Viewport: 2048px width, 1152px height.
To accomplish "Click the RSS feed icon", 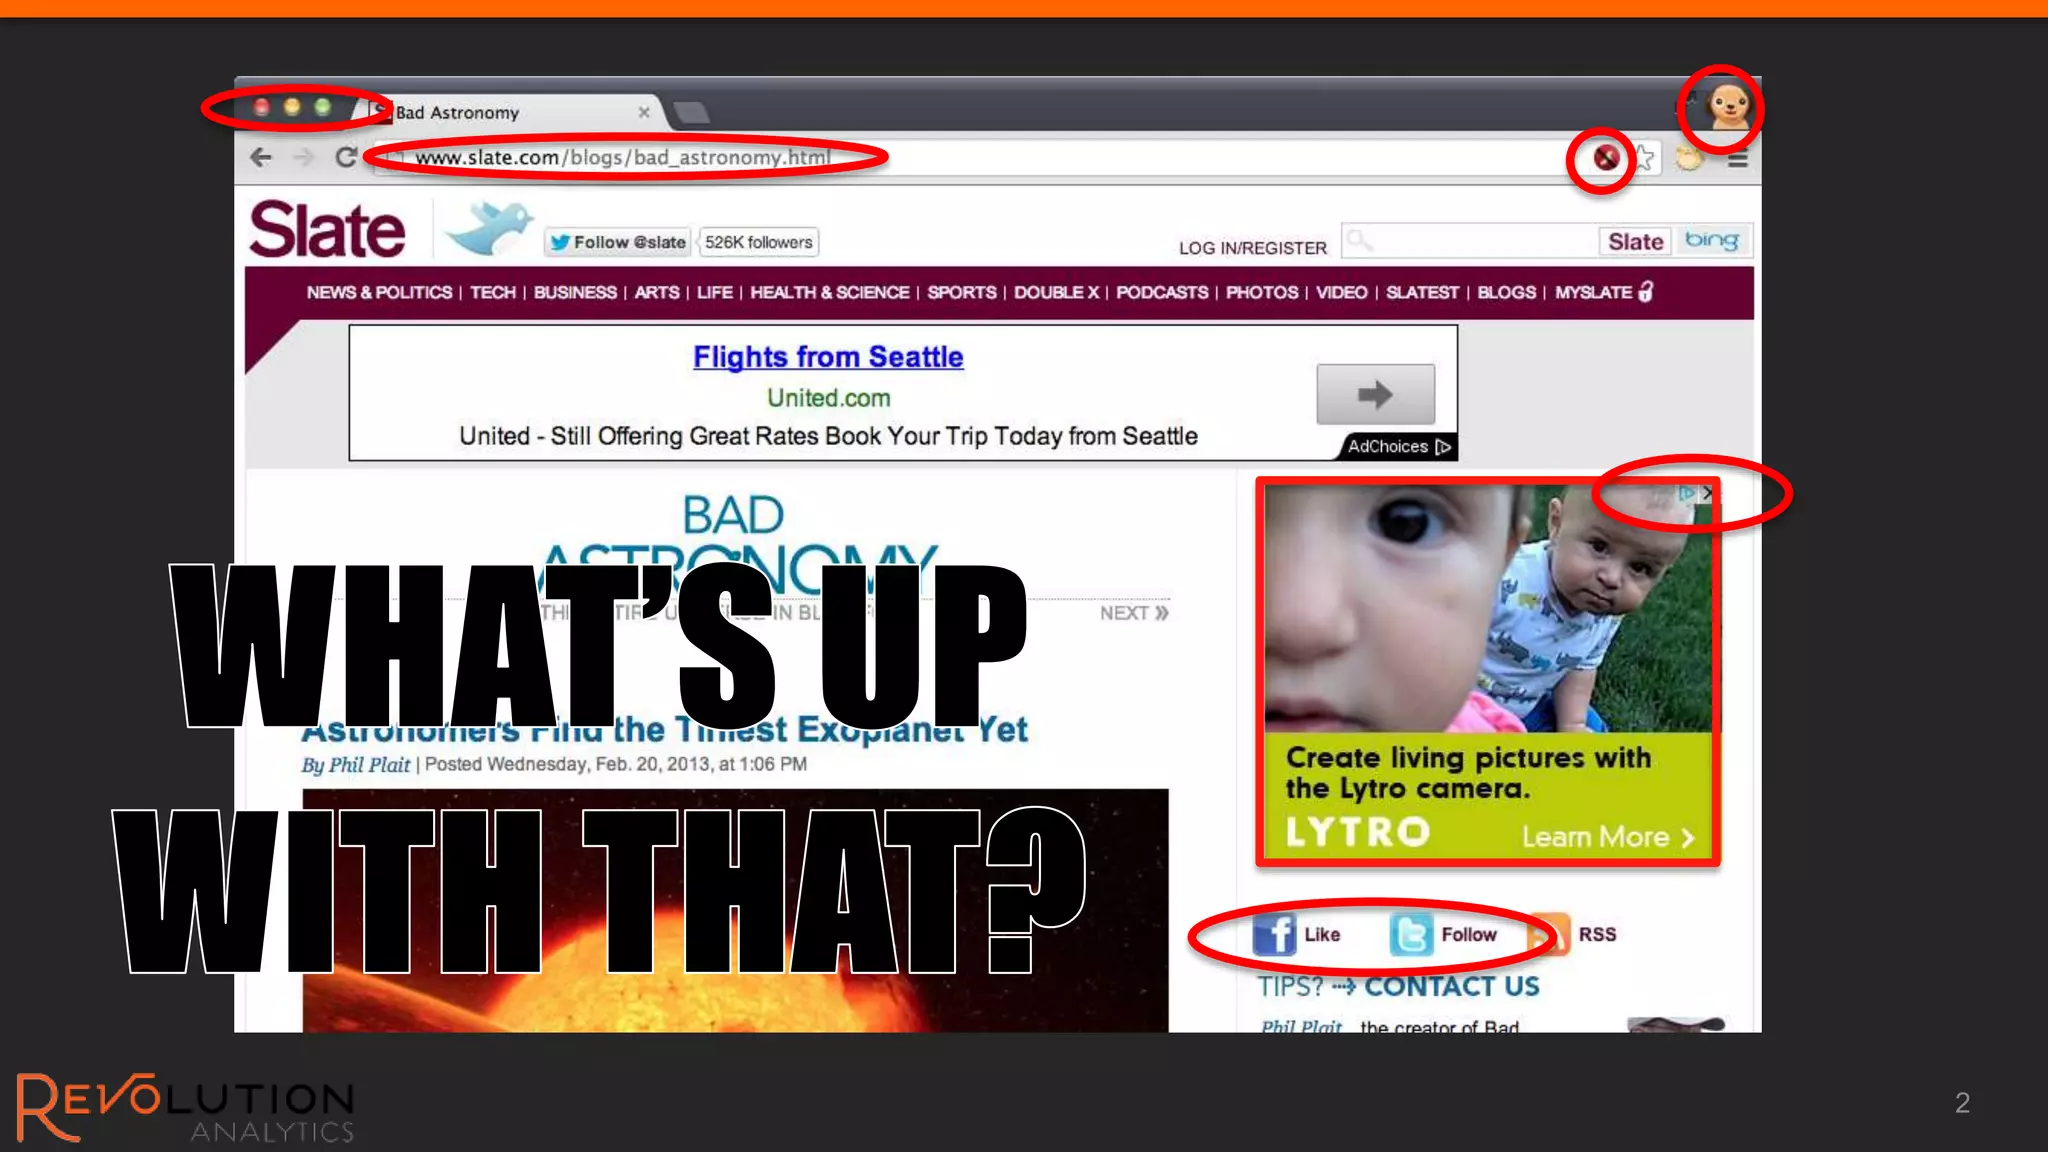I will click(1550, 934).
